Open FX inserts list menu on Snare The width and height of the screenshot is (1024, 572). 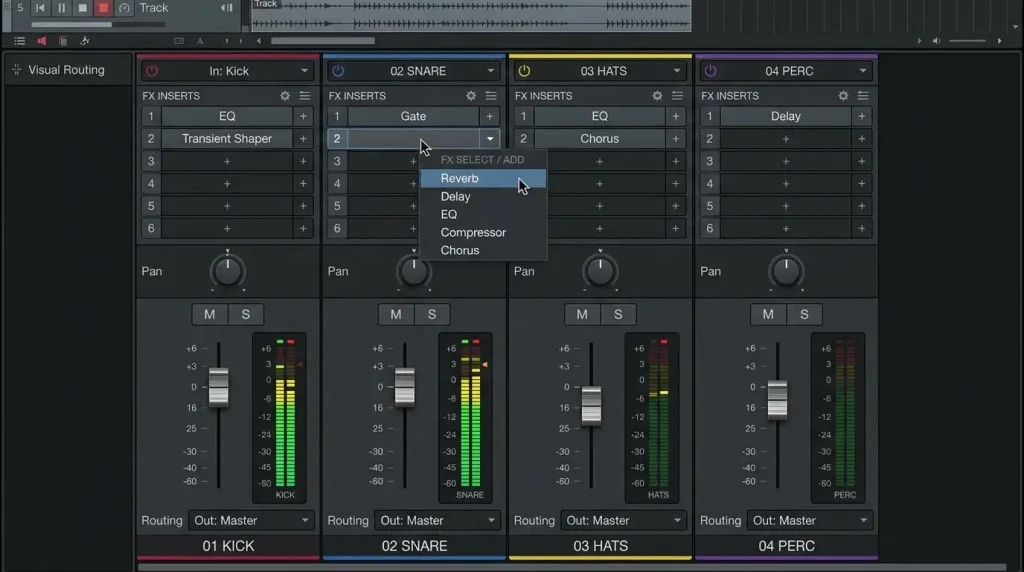490,95
